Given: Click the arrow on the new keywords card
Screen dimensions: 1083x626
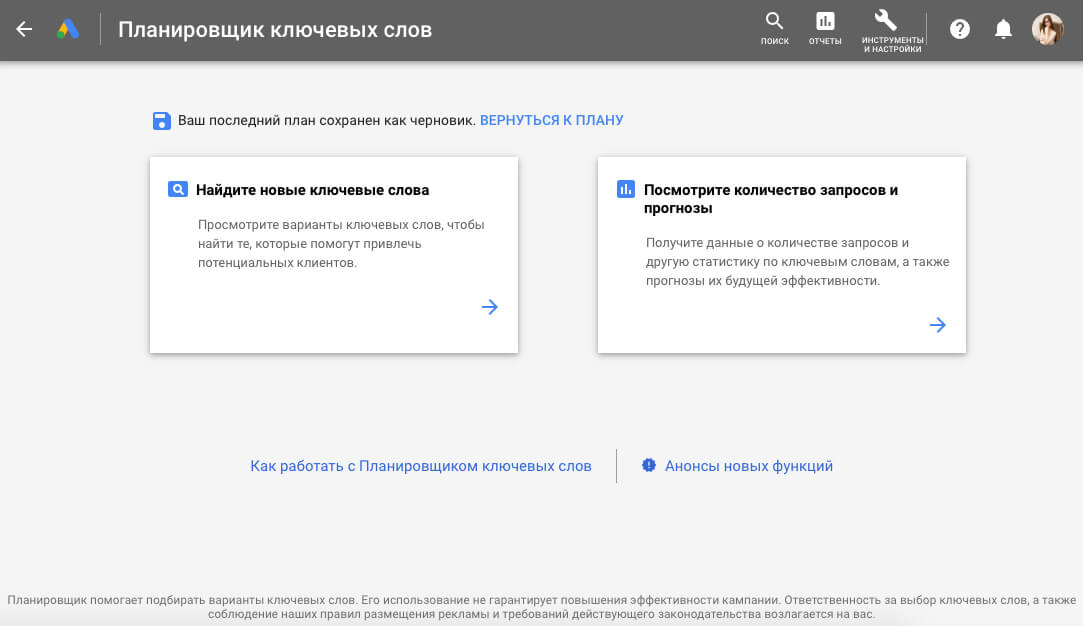Looking at the screenshot, I should coord(490,307).
